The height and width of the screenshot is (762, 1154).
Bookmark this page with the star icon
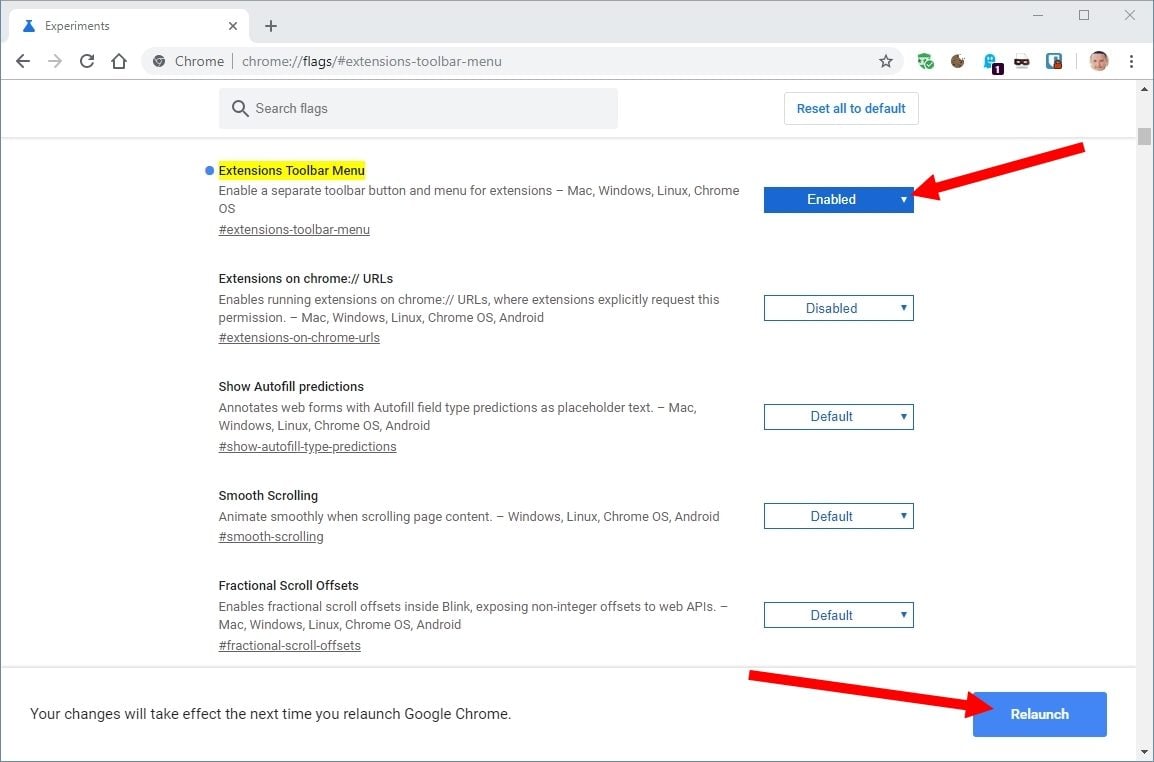coord(886,61)
